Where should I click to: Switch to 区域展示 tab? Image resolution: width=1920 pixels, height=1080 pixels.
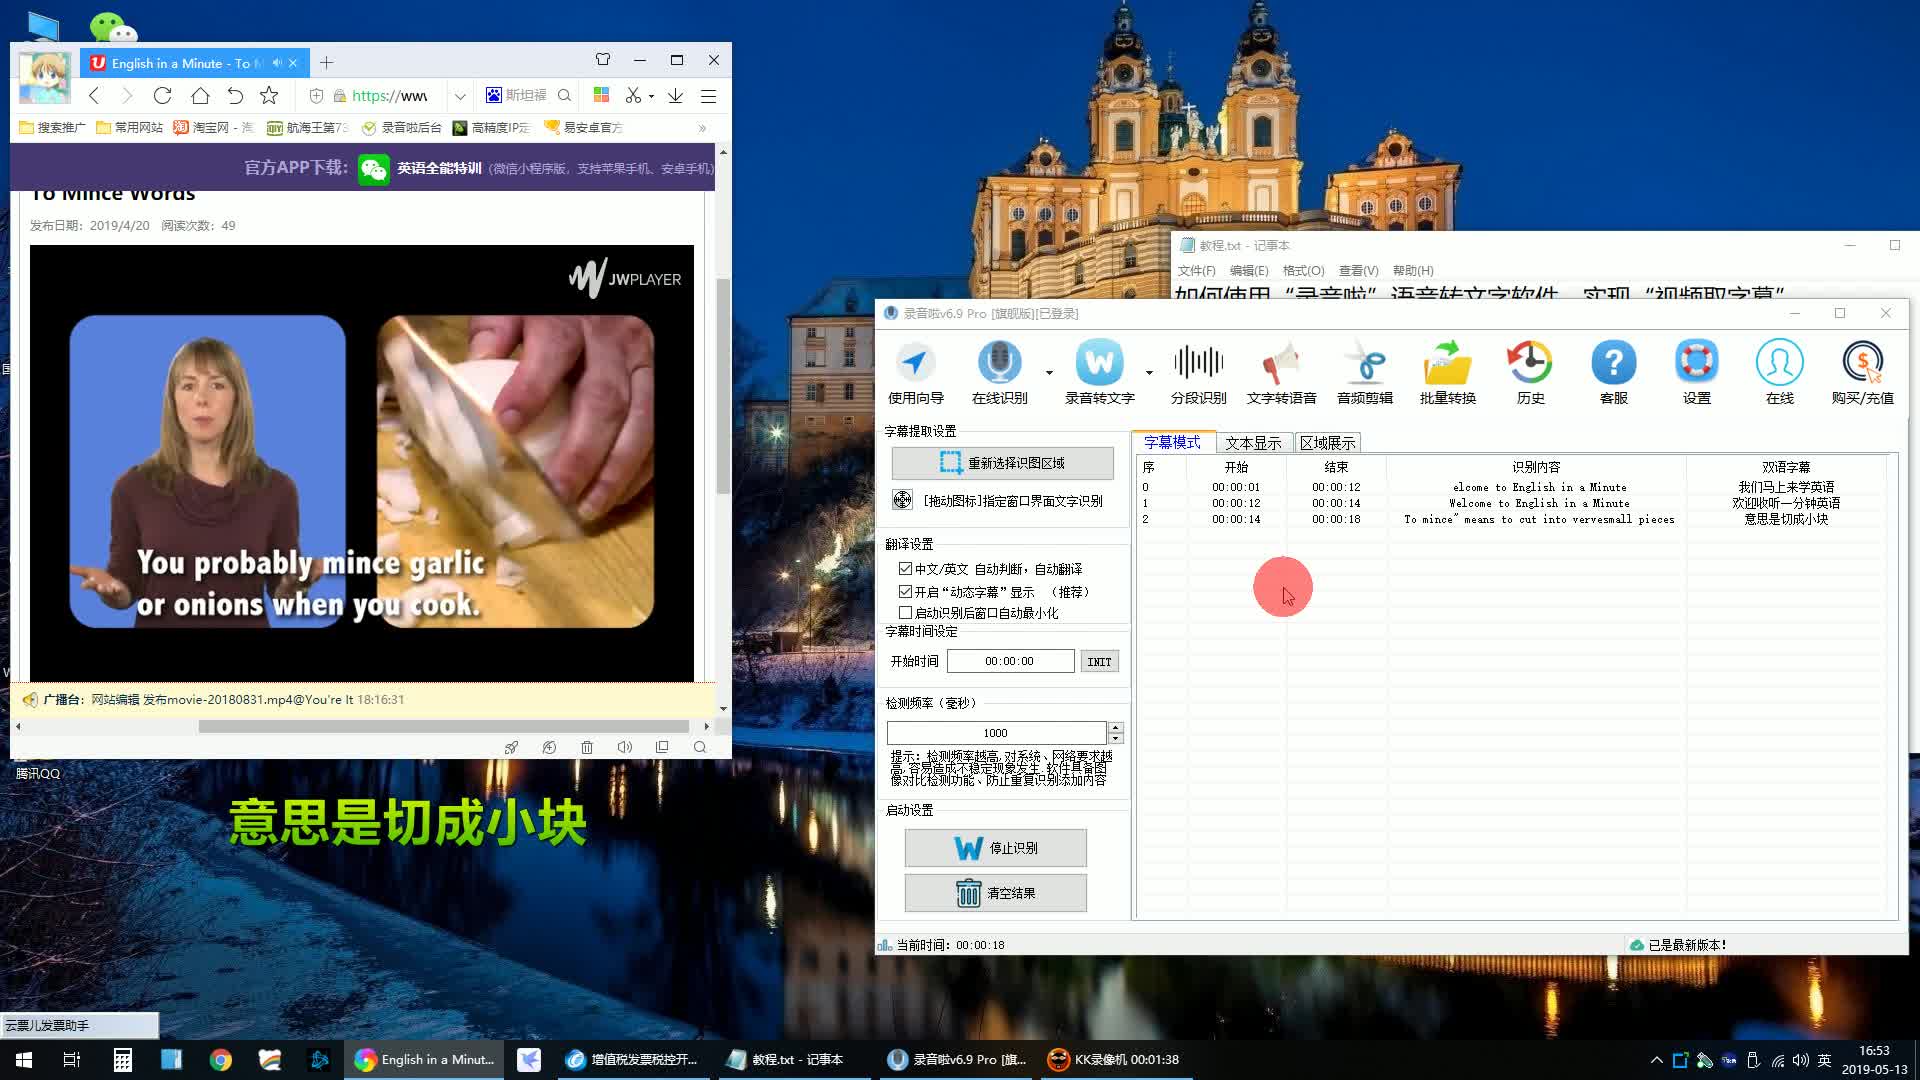[x=1327, y=443]
